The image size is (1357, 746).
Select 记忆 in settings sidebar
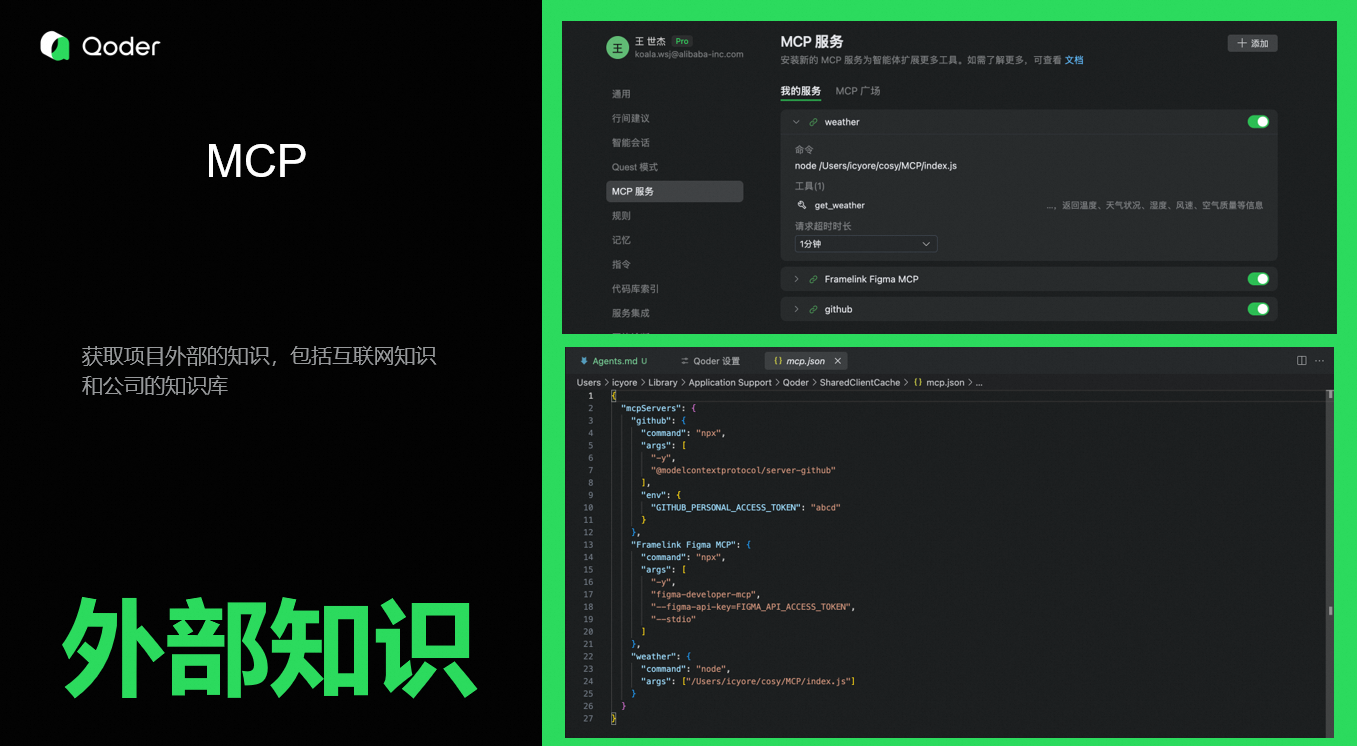point(621,240)
